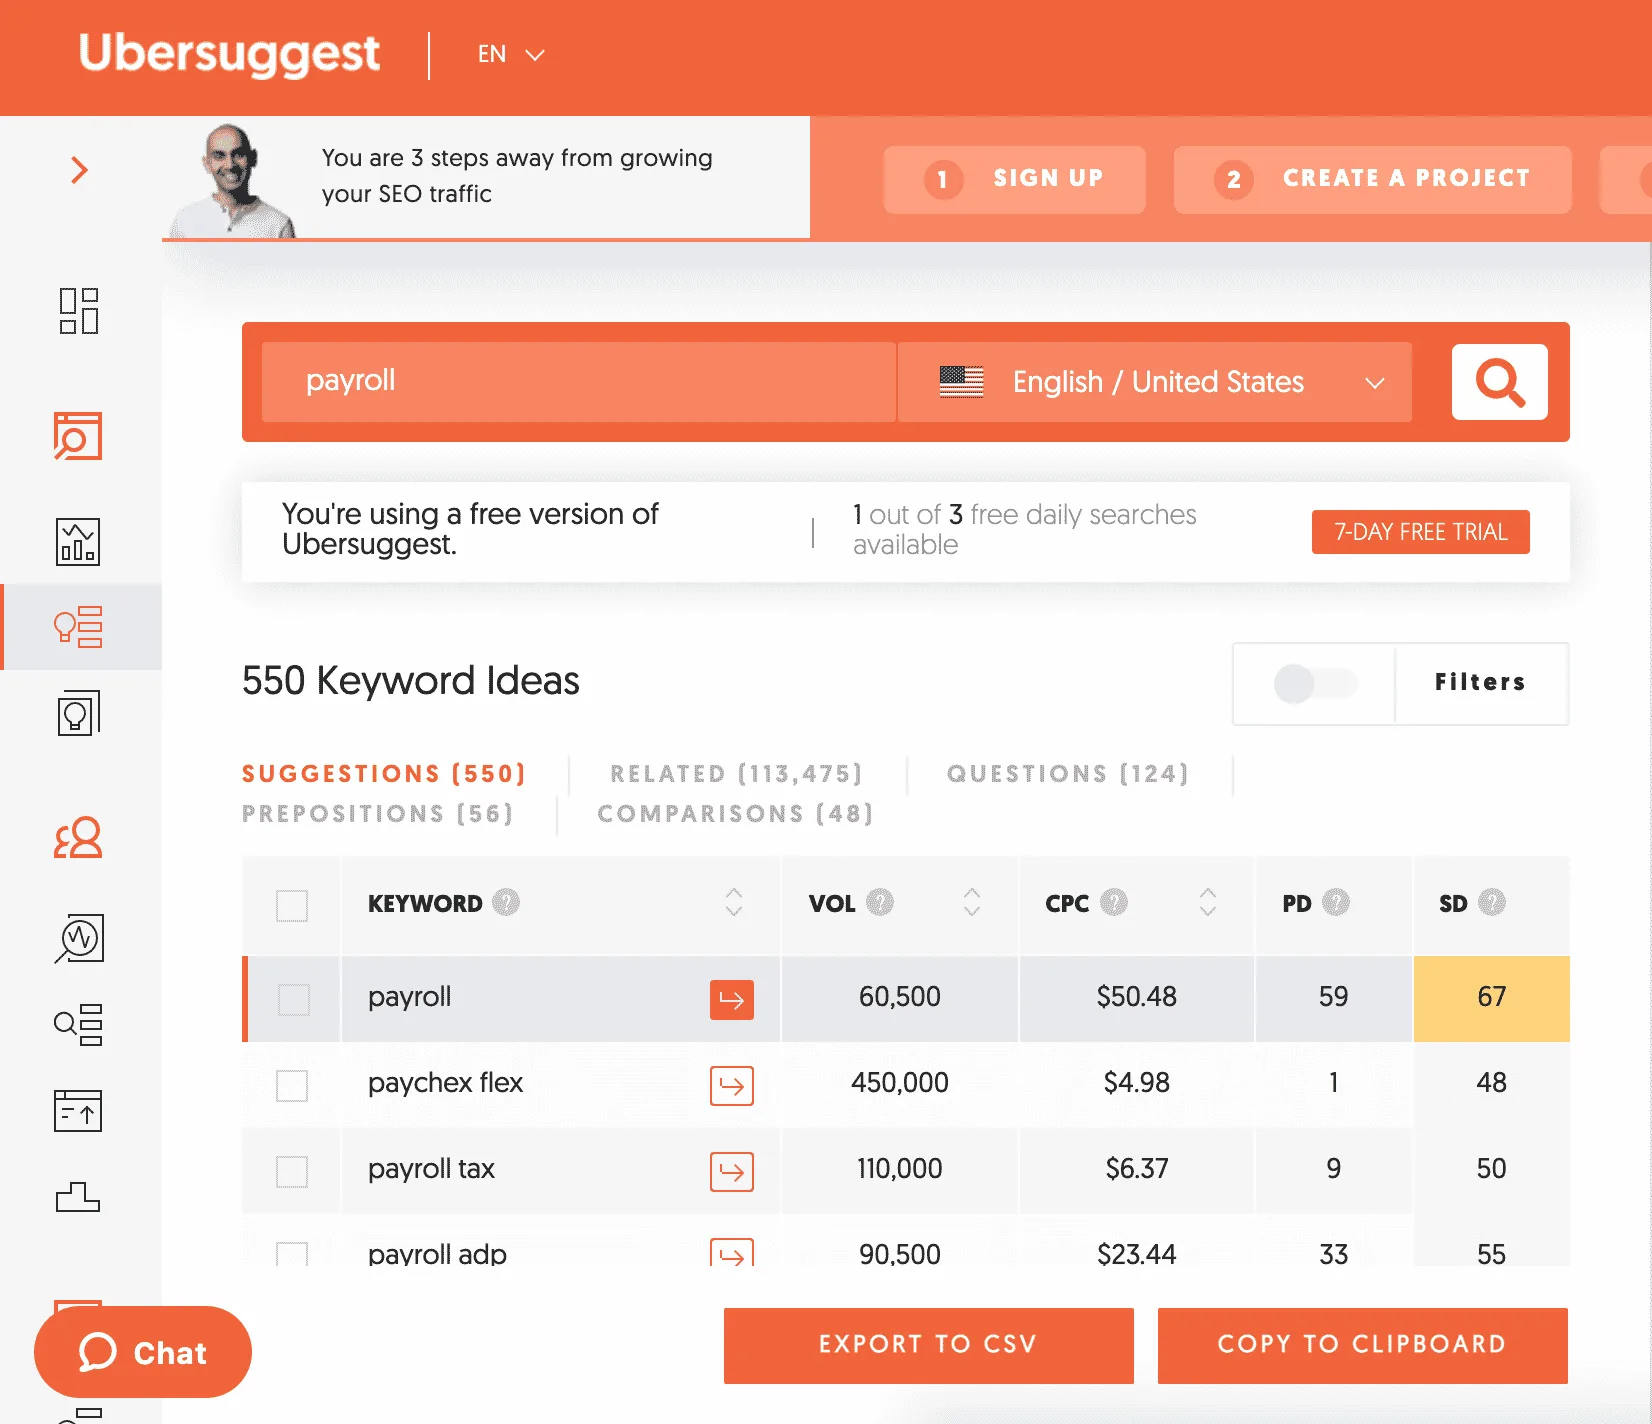Switch to the COMPARISONS (48) tab
1652x1424 pixels.
tap(735, 814)
